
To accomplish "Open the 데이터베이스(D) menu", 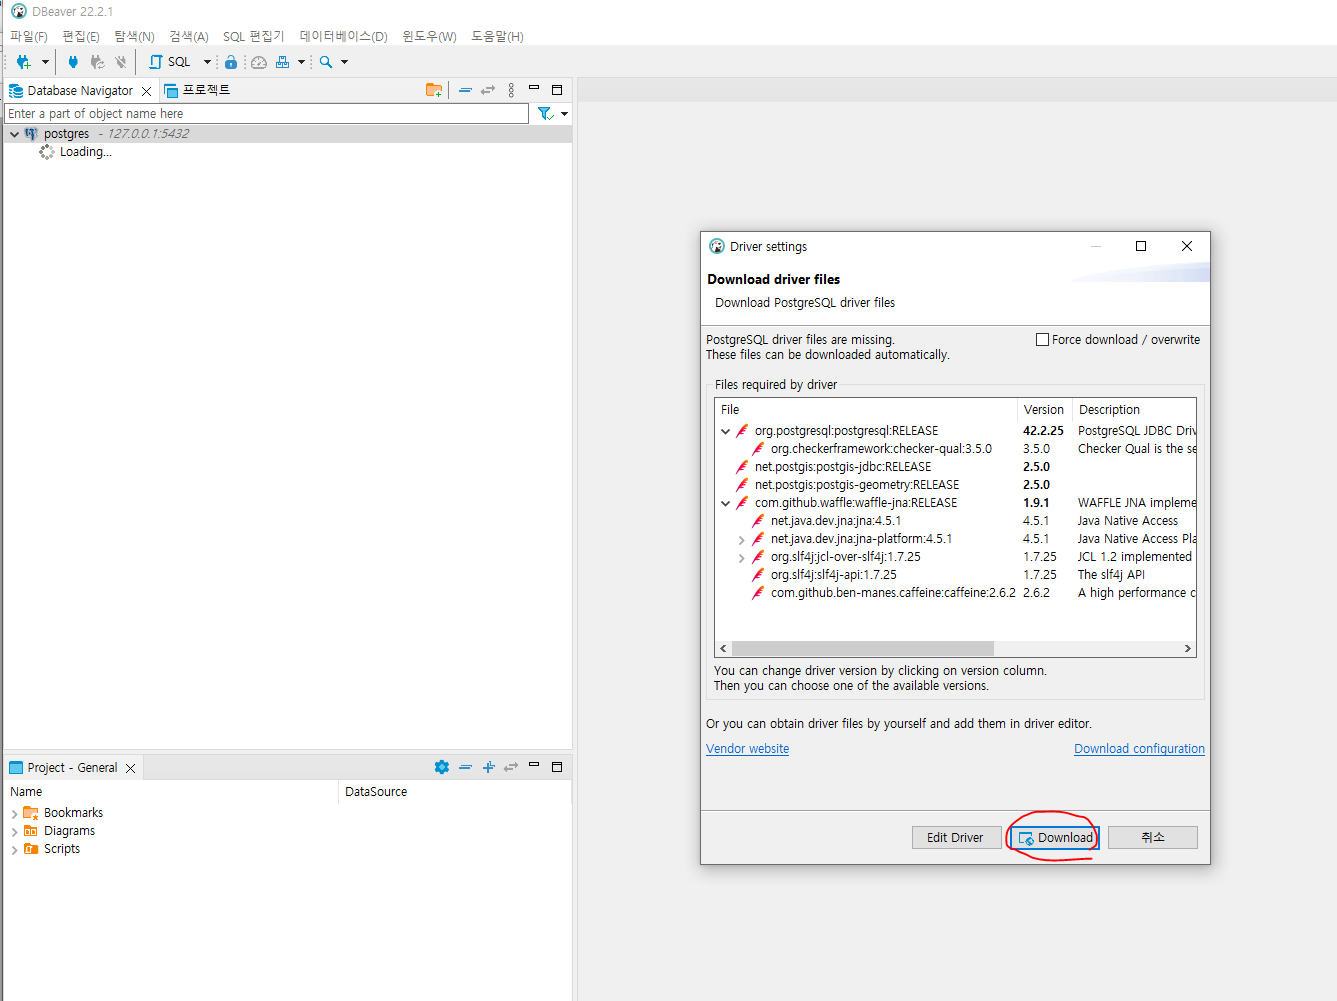I will coord(344,36).
